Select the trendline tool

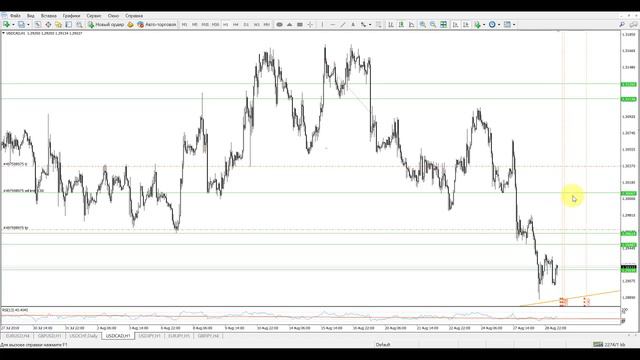tap(343, 24)
